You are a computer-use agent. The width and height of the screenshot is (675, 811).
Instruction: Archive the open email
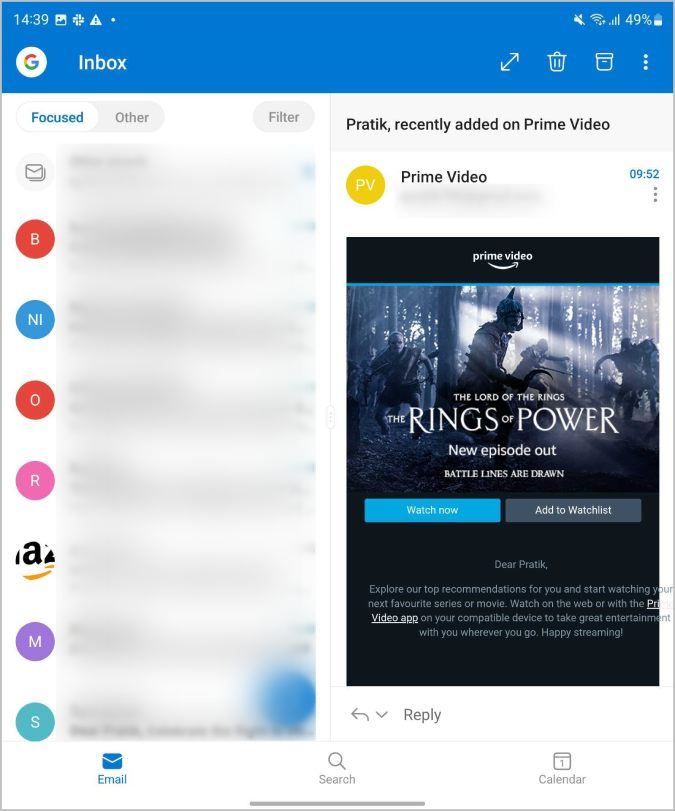[x=604, y=62]
